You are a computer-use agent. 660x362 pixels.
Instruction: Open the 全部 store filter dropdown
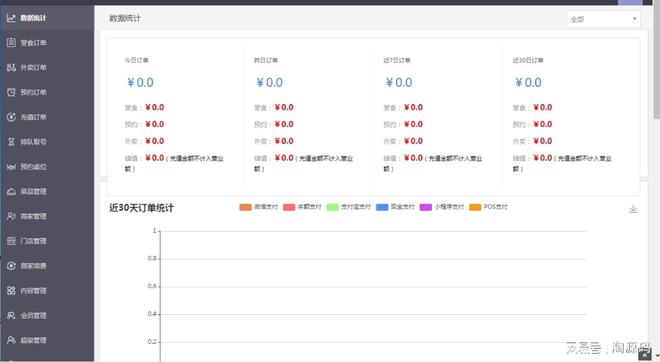603,19
